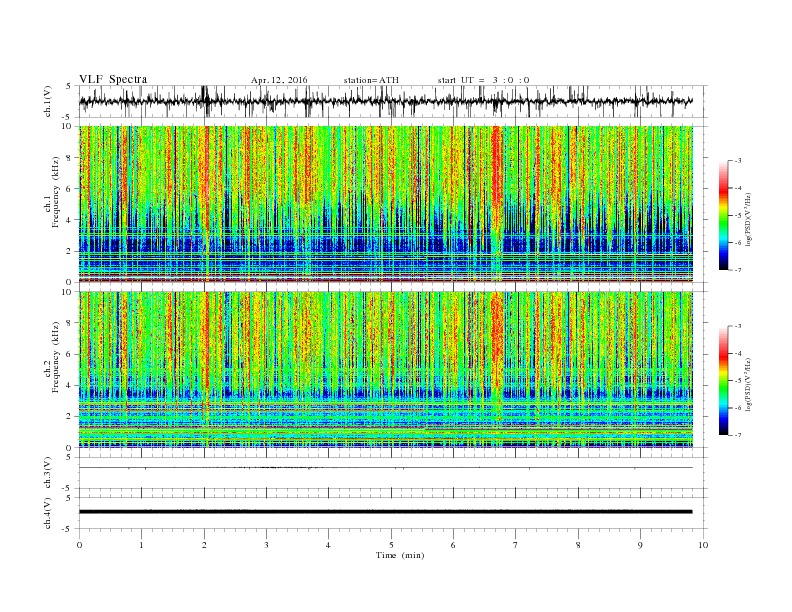Image resolution: width=792 pixels, height=612 pixels.
Task: Click the ch.1 'Frequency (kHz)' axis label
Action: [55, 192]
